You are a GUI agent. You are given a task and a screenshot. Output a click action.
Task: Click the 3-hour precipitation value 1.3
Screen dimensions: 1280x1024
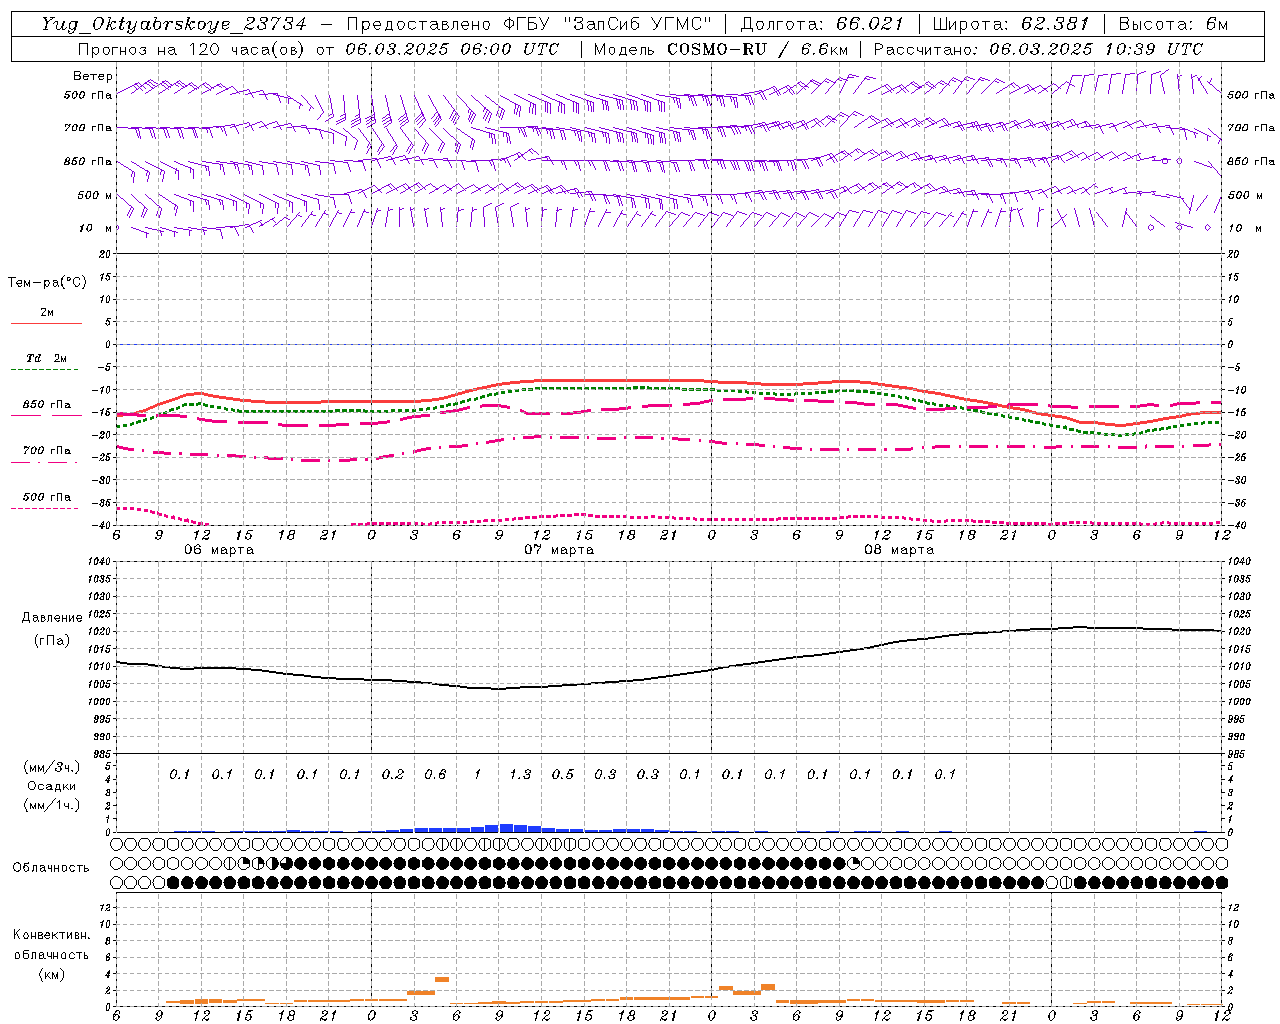tap(520, 774)
